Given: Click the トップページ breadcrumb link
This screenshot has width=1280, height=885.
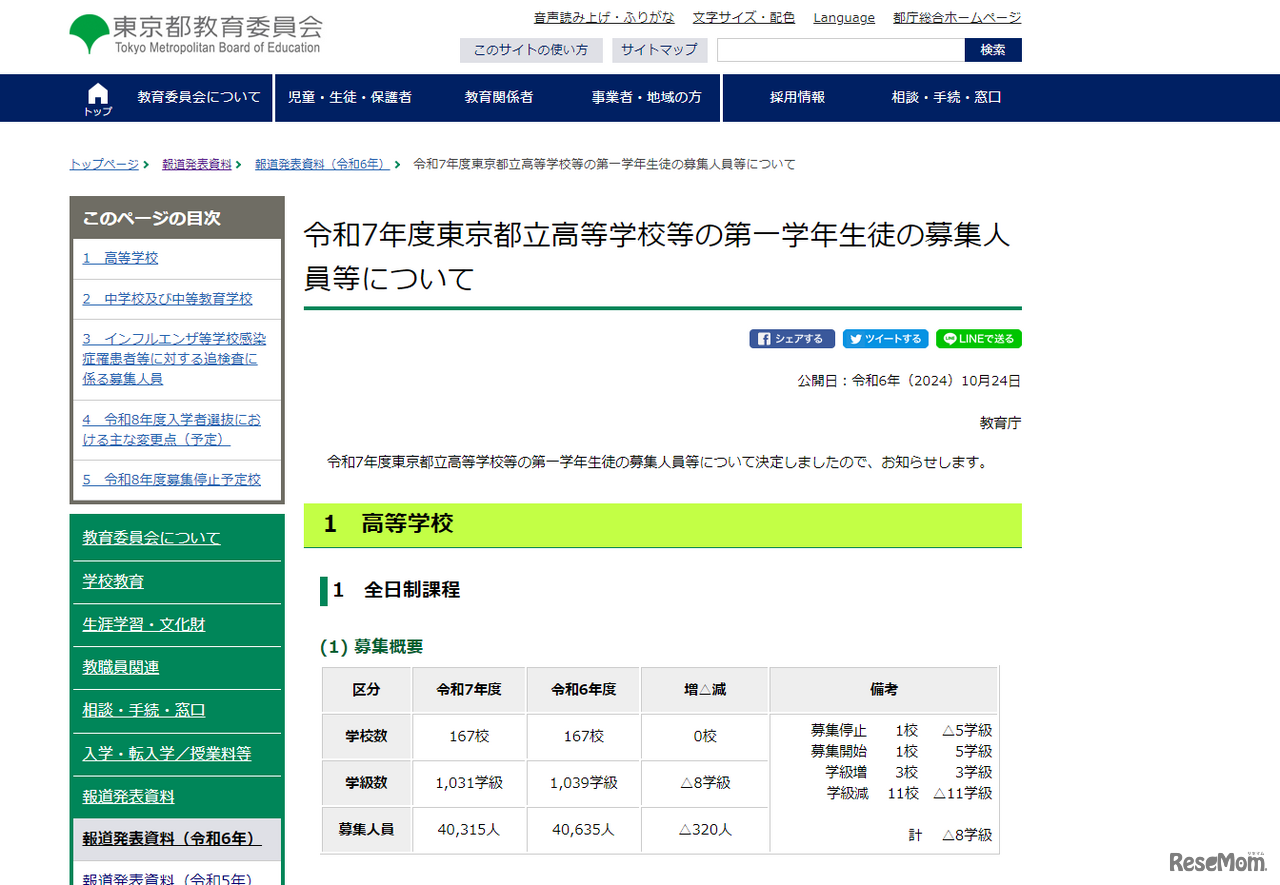Looking at the screenshot, I should pyautogui.click(x=103, y=163).
